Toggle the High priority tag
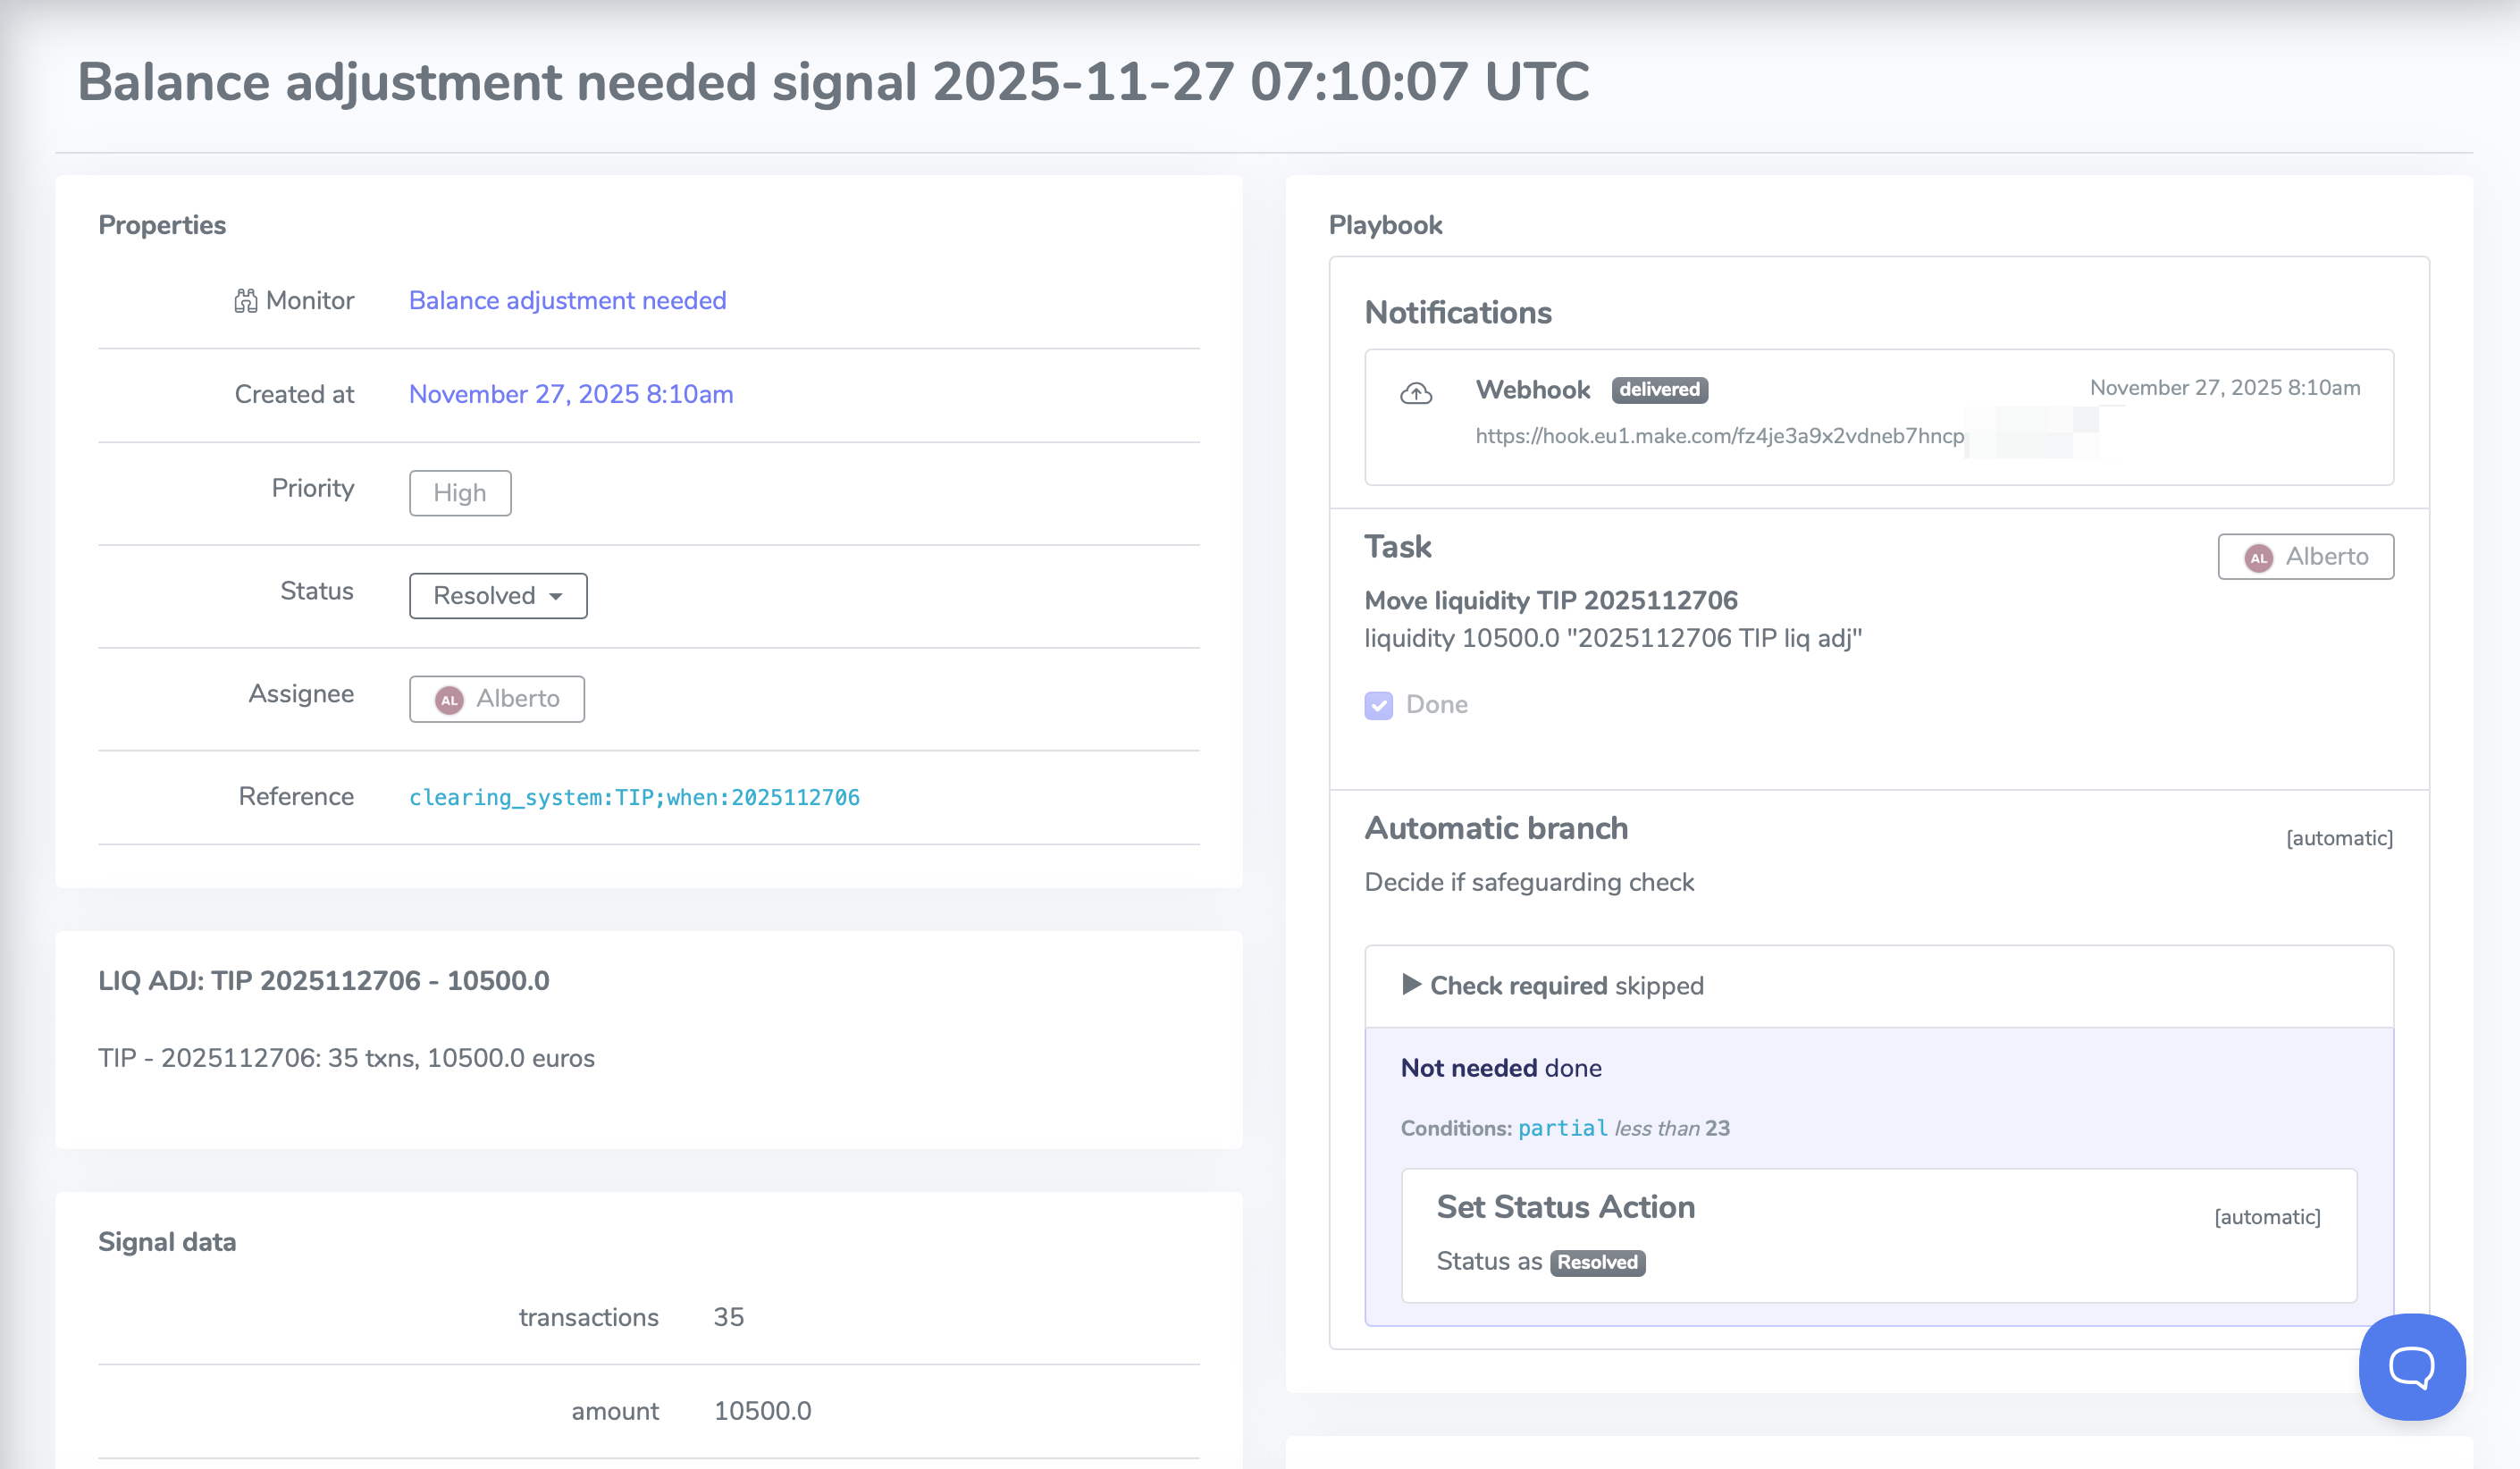This screenshot has height=1469, width=2520. pyautogui.click(x=459, y=492)
